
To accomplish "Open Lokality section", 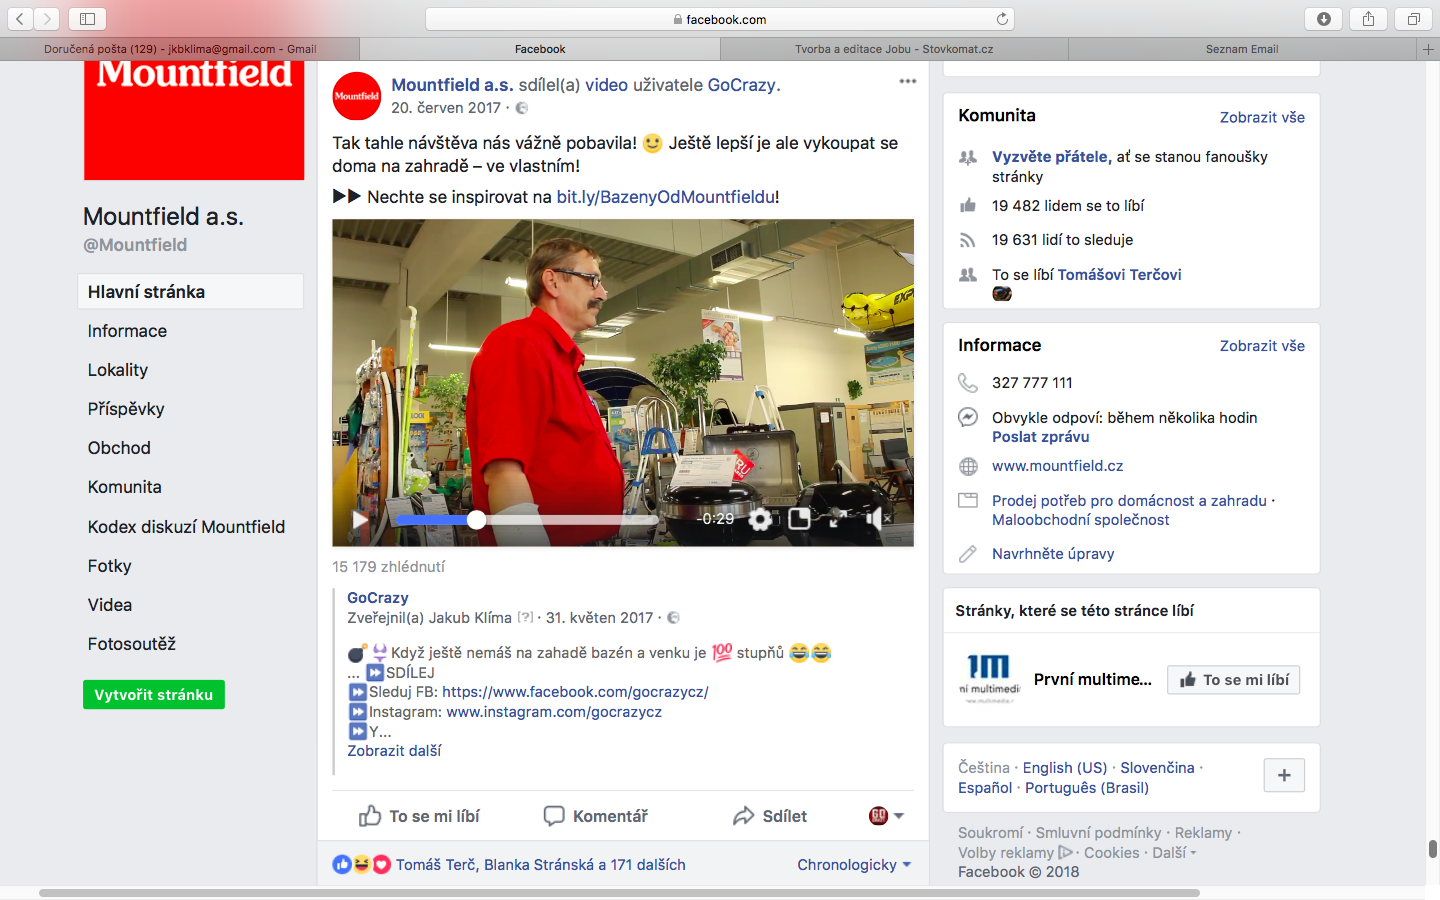I will [x=118, y=370].
